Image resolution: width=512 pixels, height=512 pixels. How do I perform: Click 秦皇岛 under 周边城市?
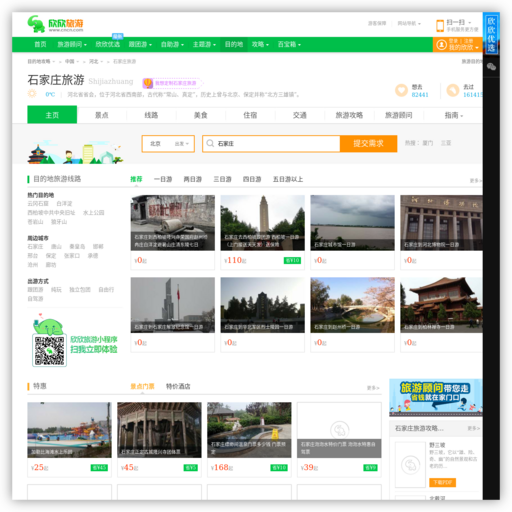coord(77,247)
